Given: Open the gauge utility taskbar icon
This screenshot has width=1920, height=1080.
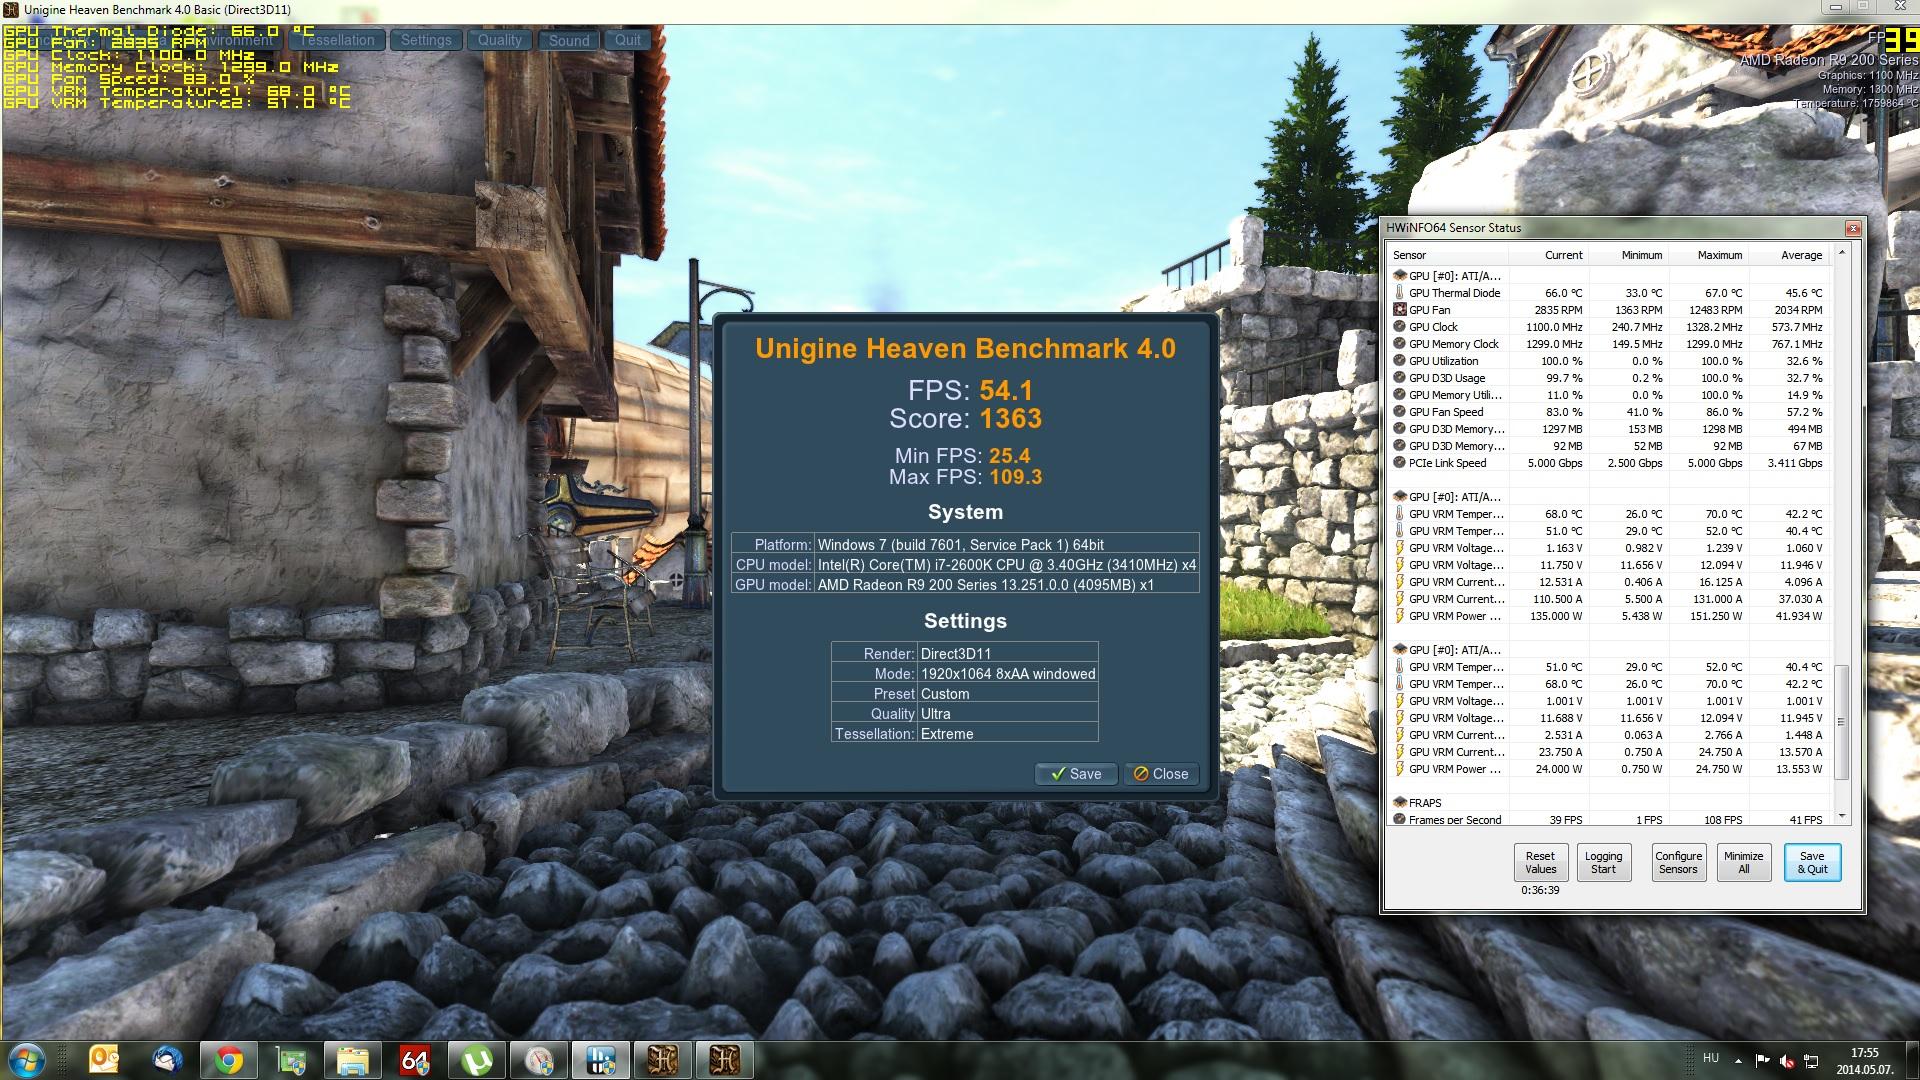Looking at the screenshot, I should point(539,1060).
